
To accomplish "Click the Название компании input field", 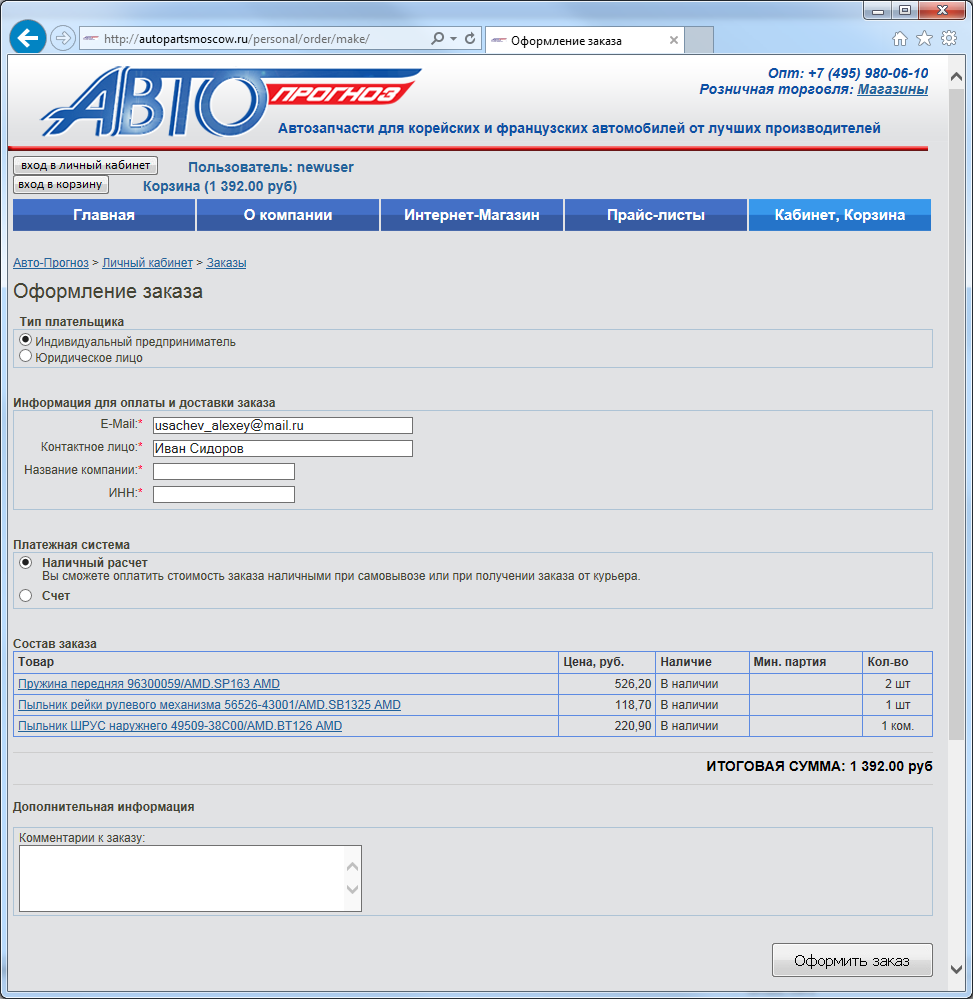I will [x=224, y=471].
